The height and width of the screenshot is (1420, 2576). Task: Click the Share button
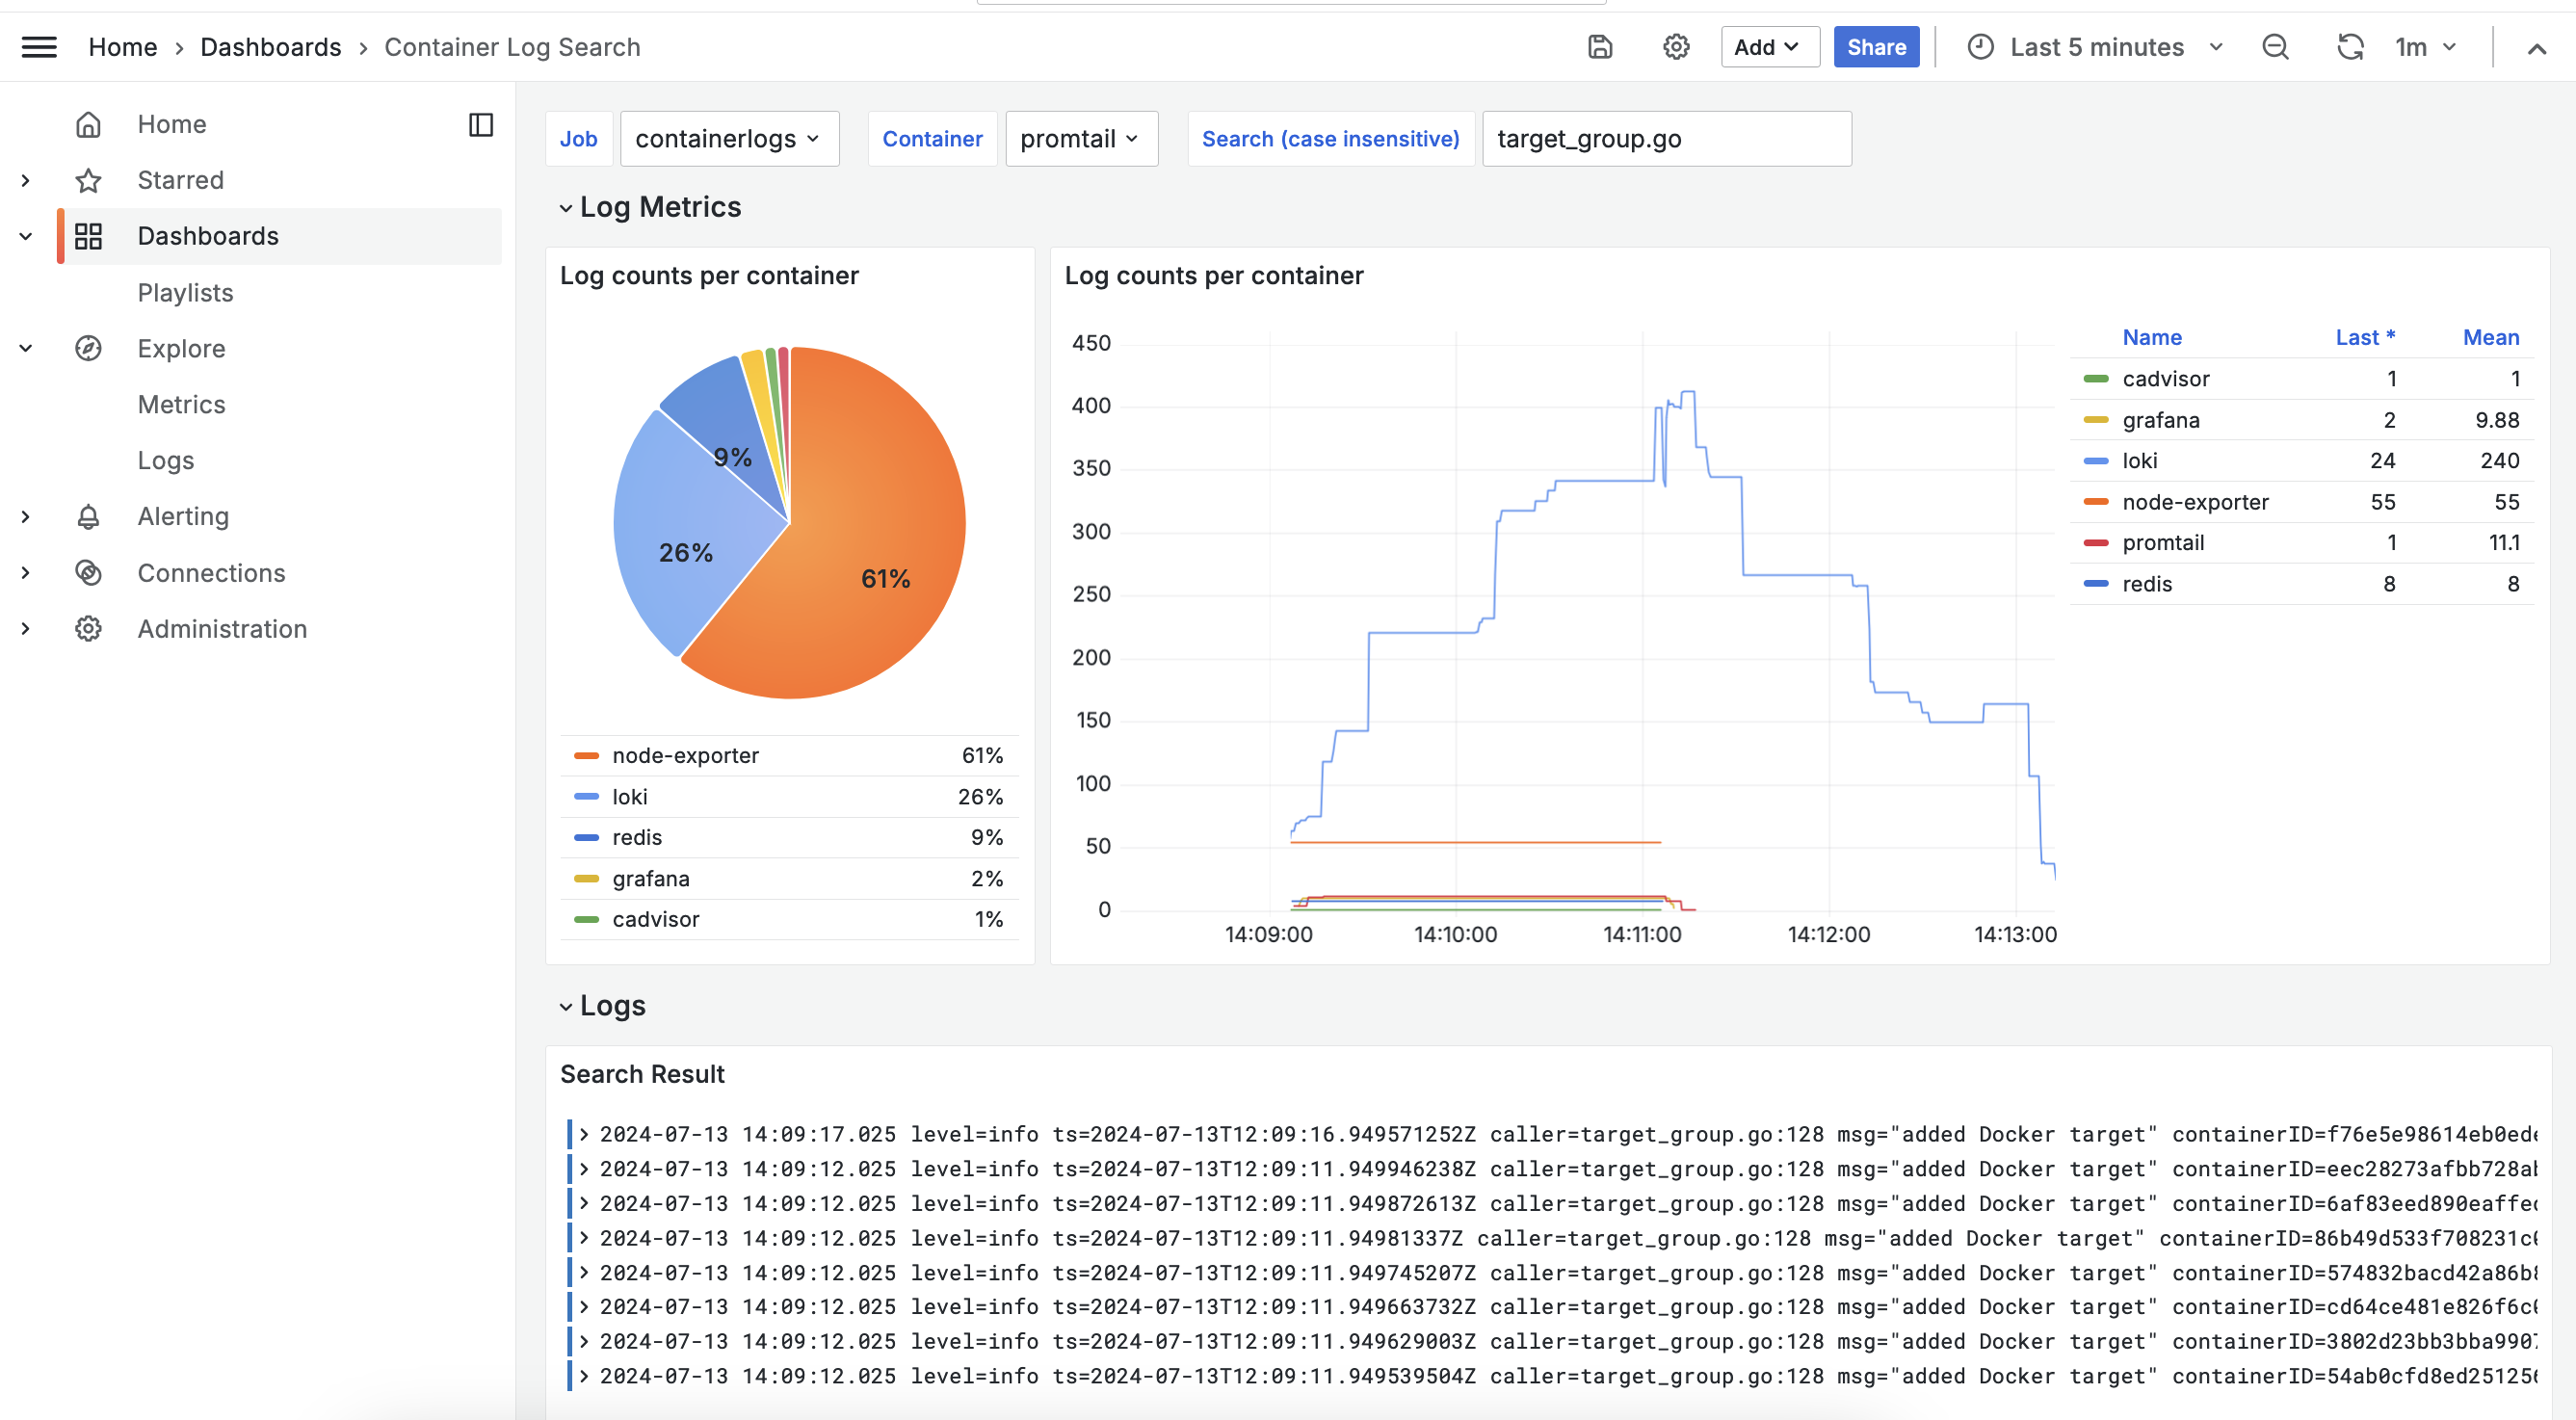point(1875,47)
